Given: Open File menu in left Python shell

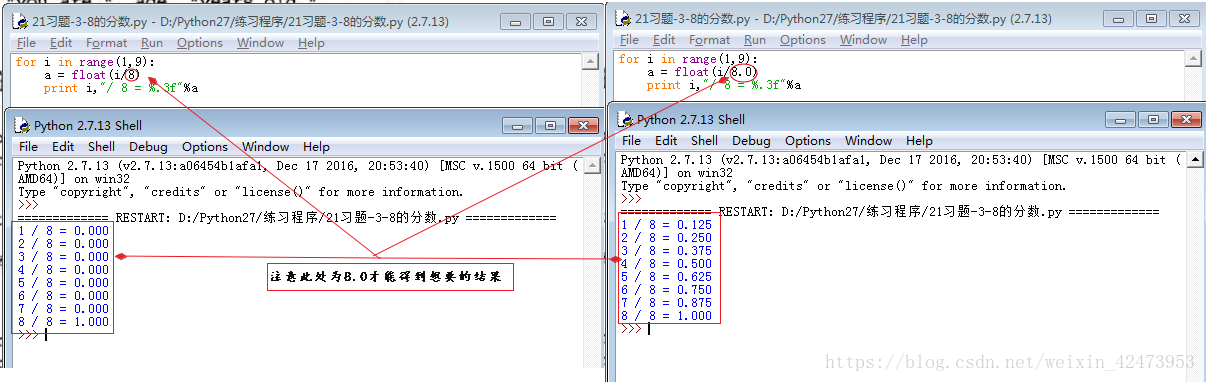Looking at the screenshot, I should [x=29, y=147].
